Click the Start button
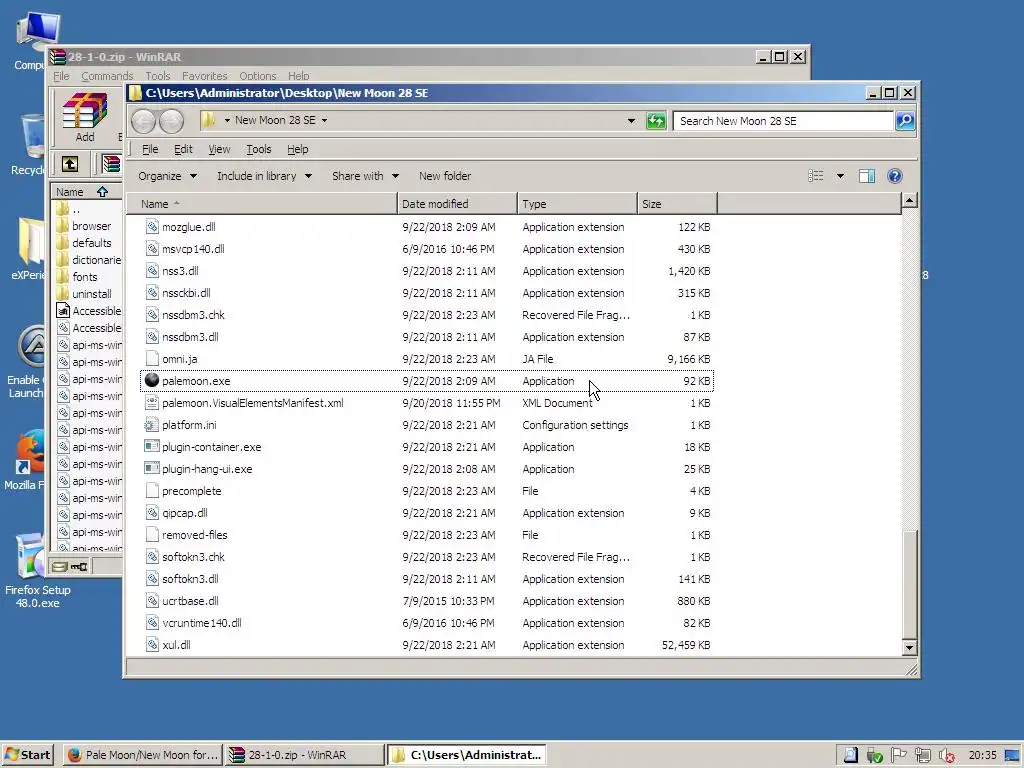 (27, 755)
